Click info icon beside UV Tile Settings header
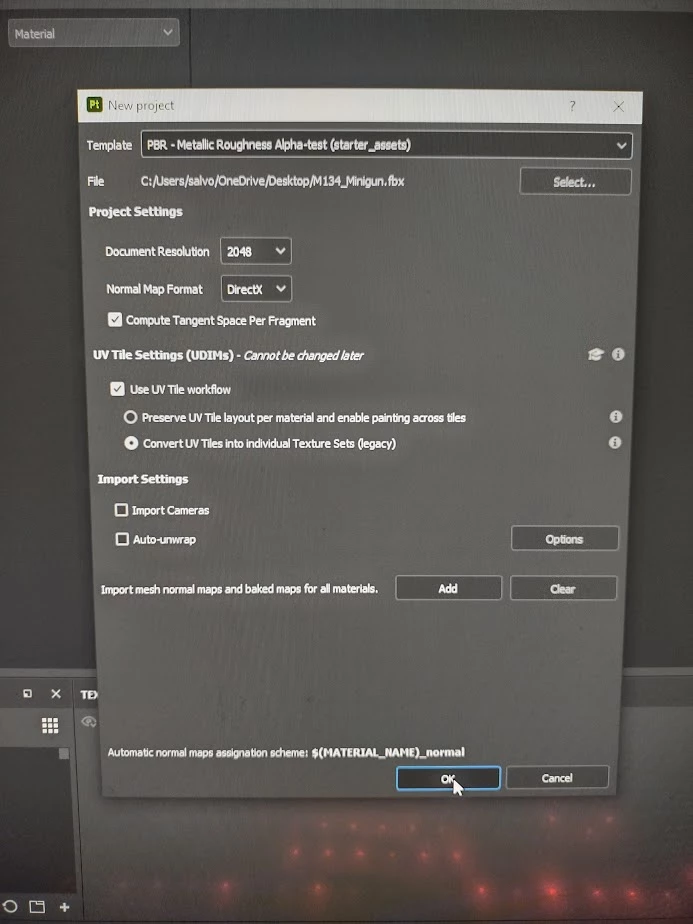Viewport: 693px width, 924px height. pyautogui.click(x=618, y=354)
